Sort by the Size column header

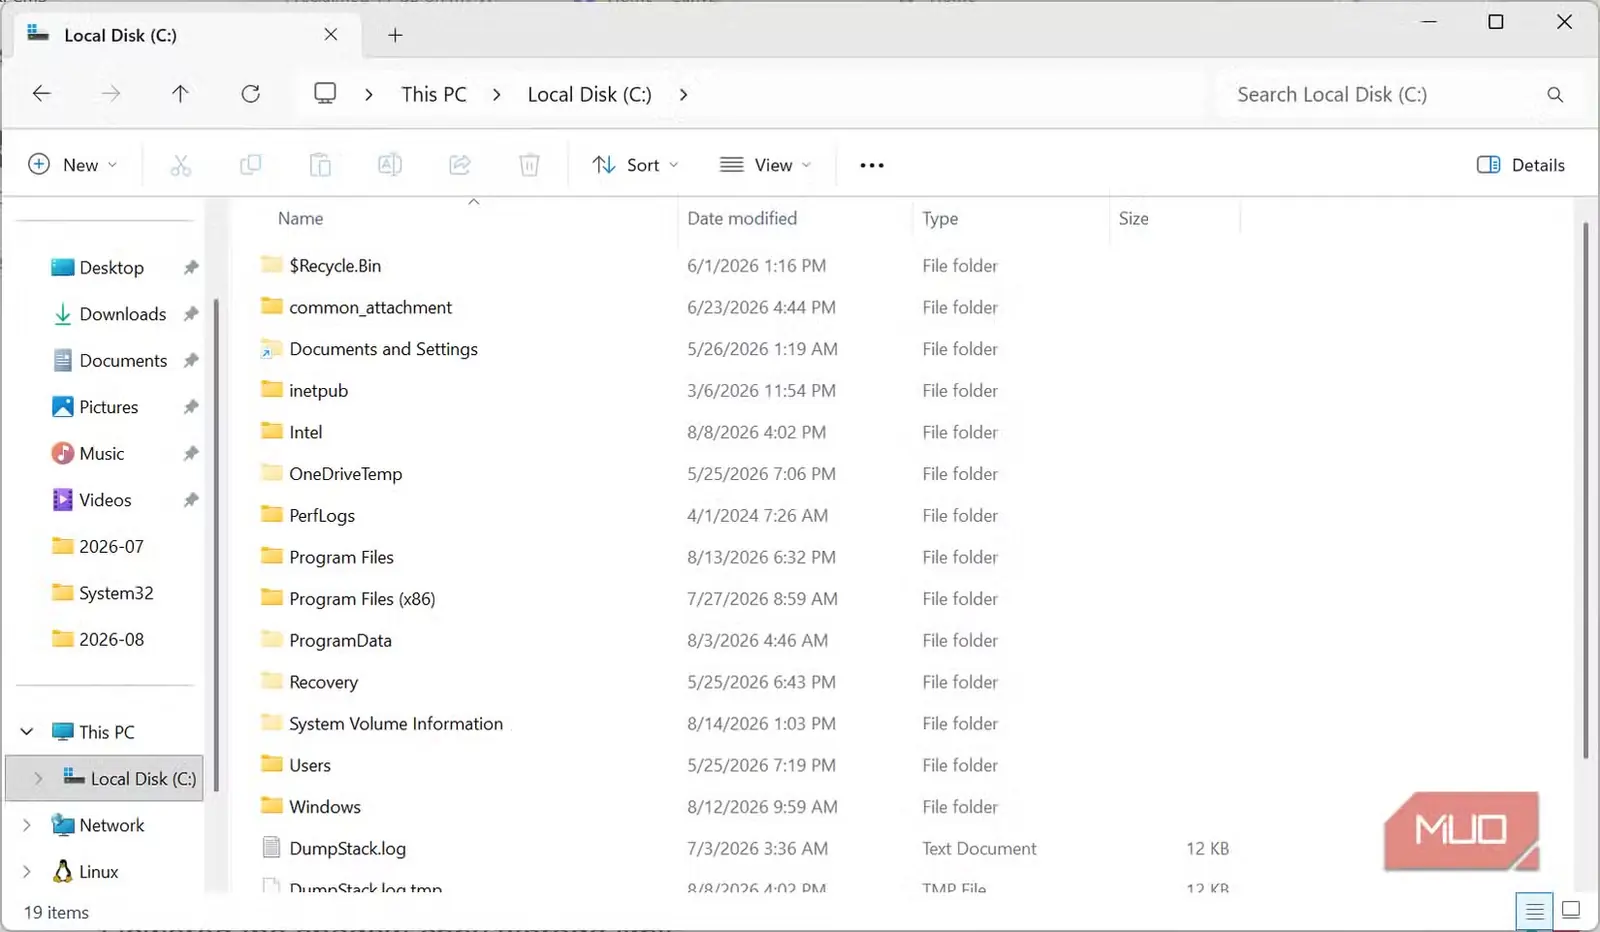(x=1133, y=218)
